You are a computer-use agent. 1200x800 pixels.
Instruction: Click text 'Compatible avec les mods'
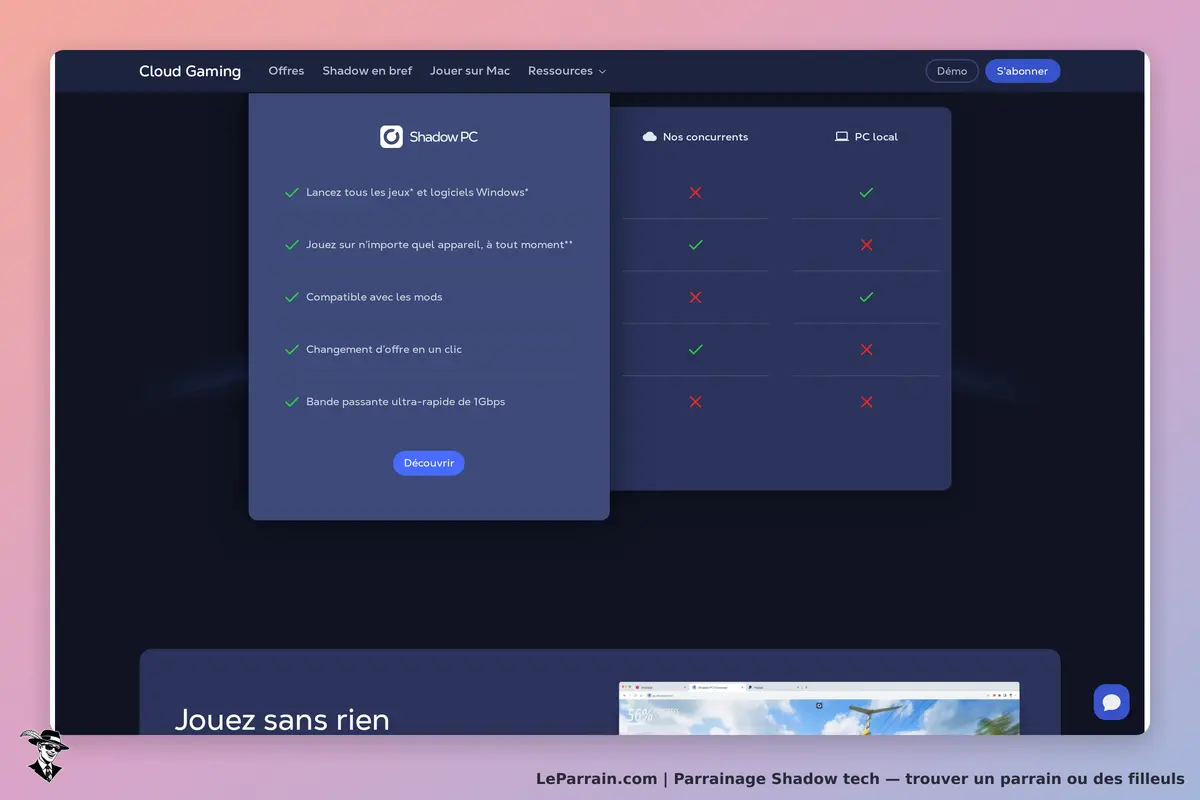coord(374,297)
